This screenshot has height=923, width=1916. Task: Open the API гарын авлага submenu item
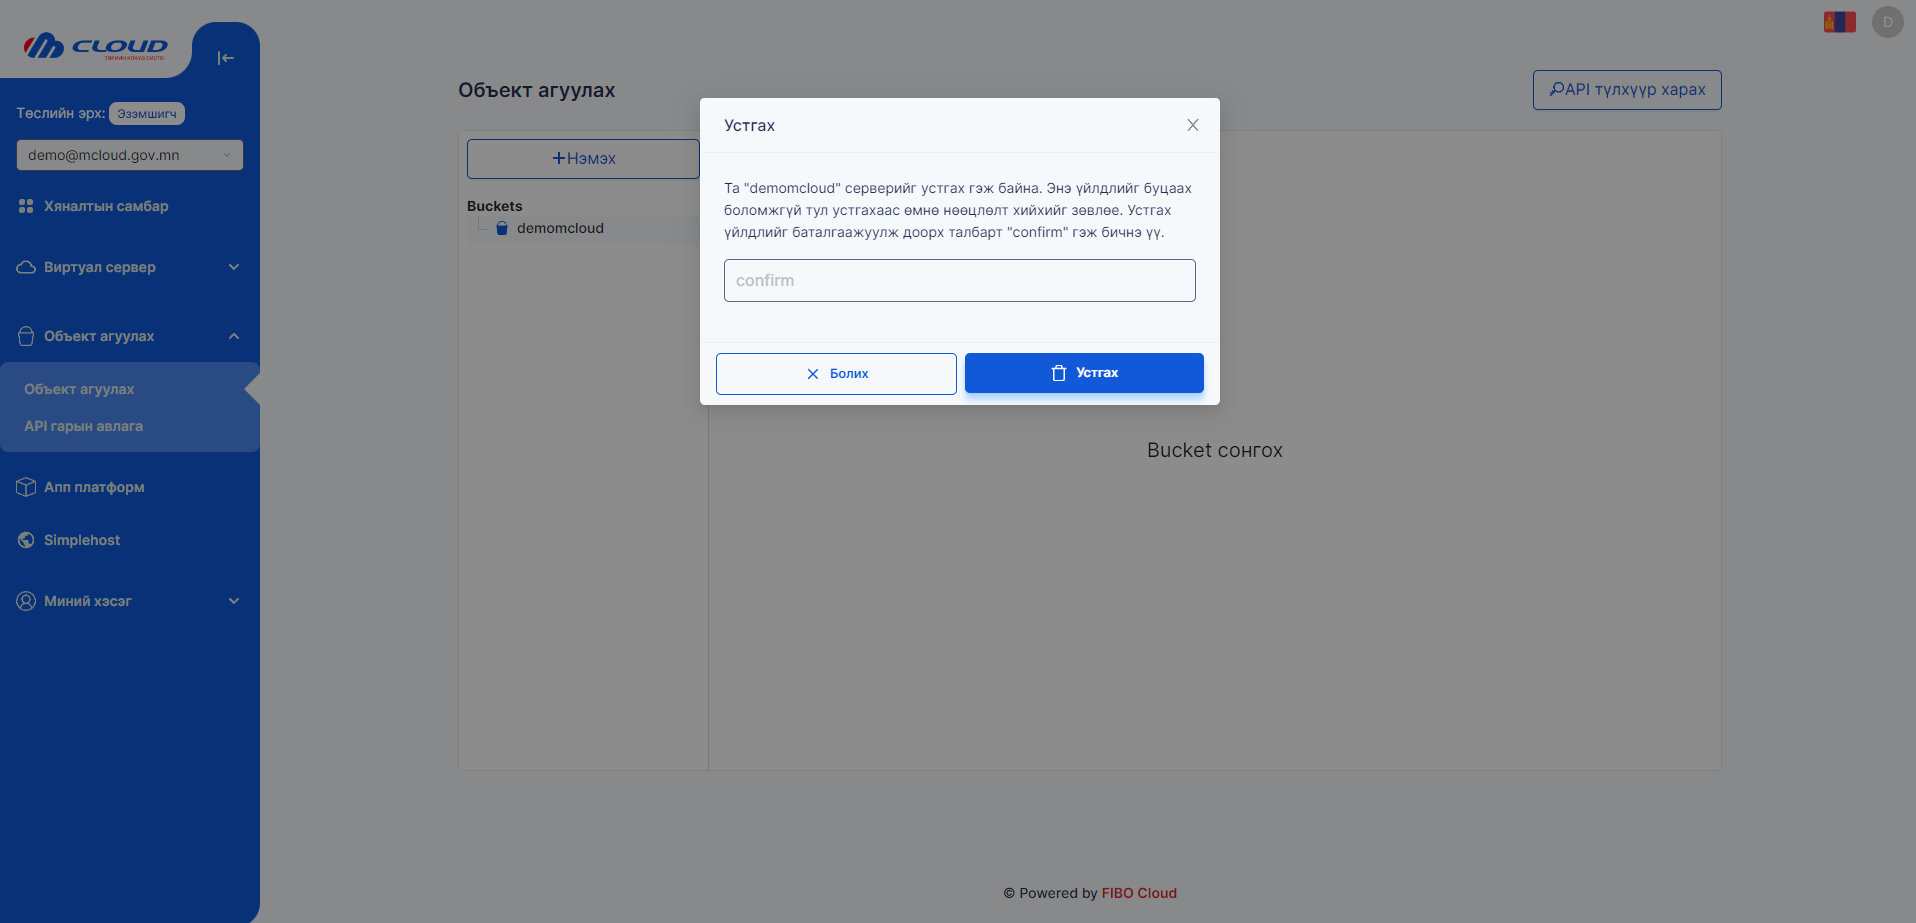tap(84, 426)
